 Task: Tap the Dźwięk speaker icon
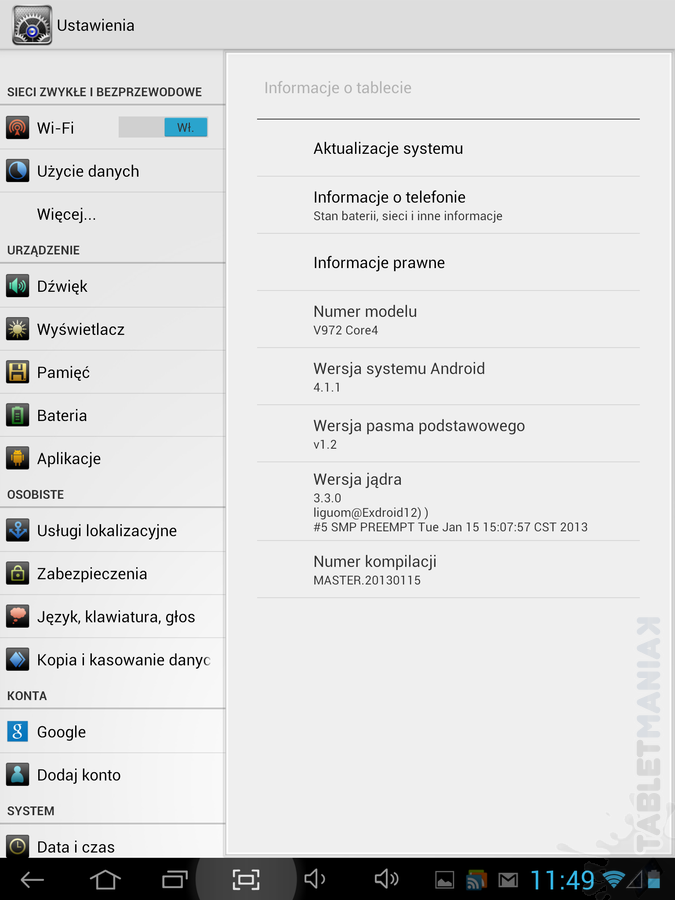tap(18, 286)
